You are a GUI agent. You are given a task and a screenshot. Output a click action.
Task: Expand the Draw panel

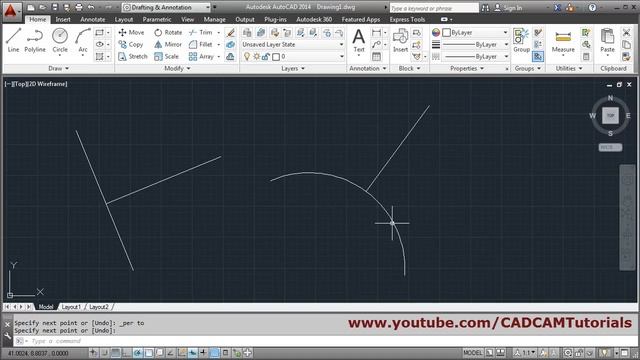pyautogui.click(x=58, y=69)
